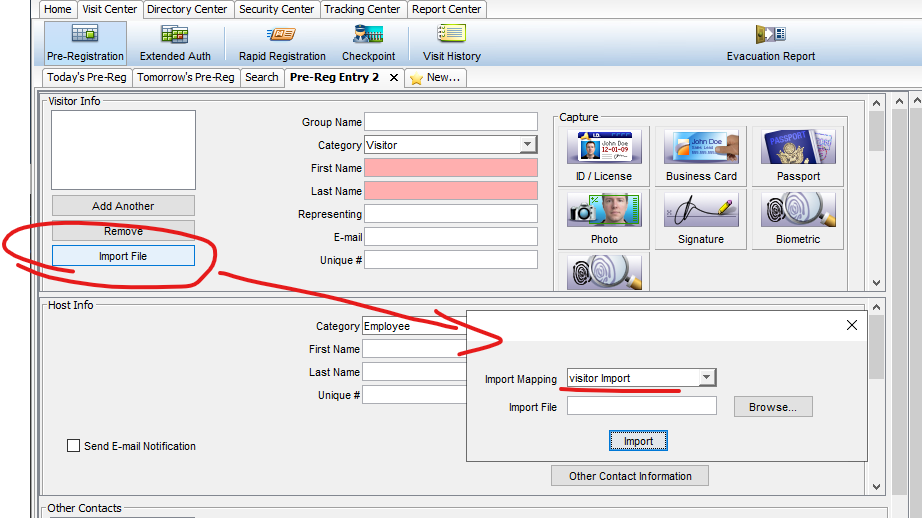
Task: Select the Evacuation Report icon
Action: [x=770, y=42]
